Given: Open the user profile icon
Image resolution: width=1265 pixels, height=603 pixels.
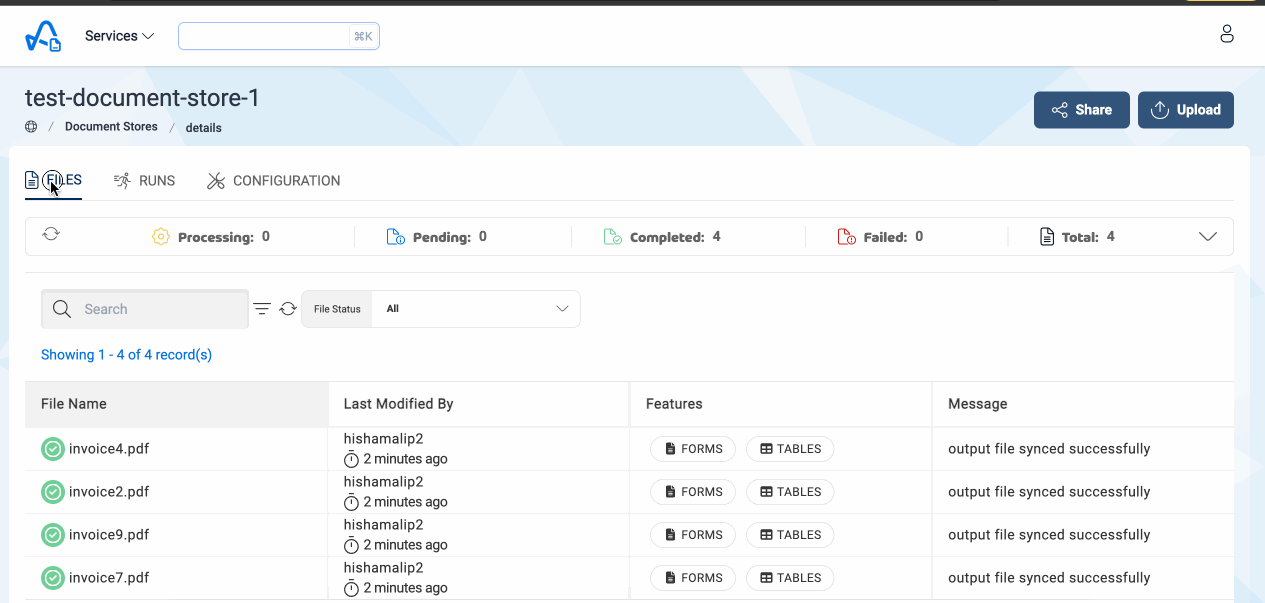Looking at the screenshot, I should (x=1227, y=34).
